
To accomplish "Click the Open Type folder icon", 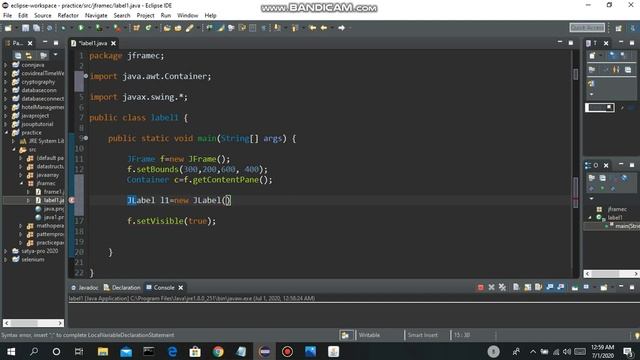I will point(167,28).
